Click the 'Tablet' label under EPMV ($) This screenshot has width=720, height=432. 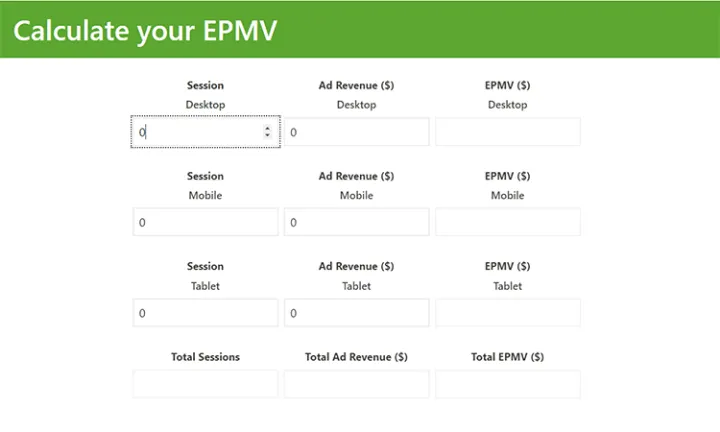tap(507, 286)
